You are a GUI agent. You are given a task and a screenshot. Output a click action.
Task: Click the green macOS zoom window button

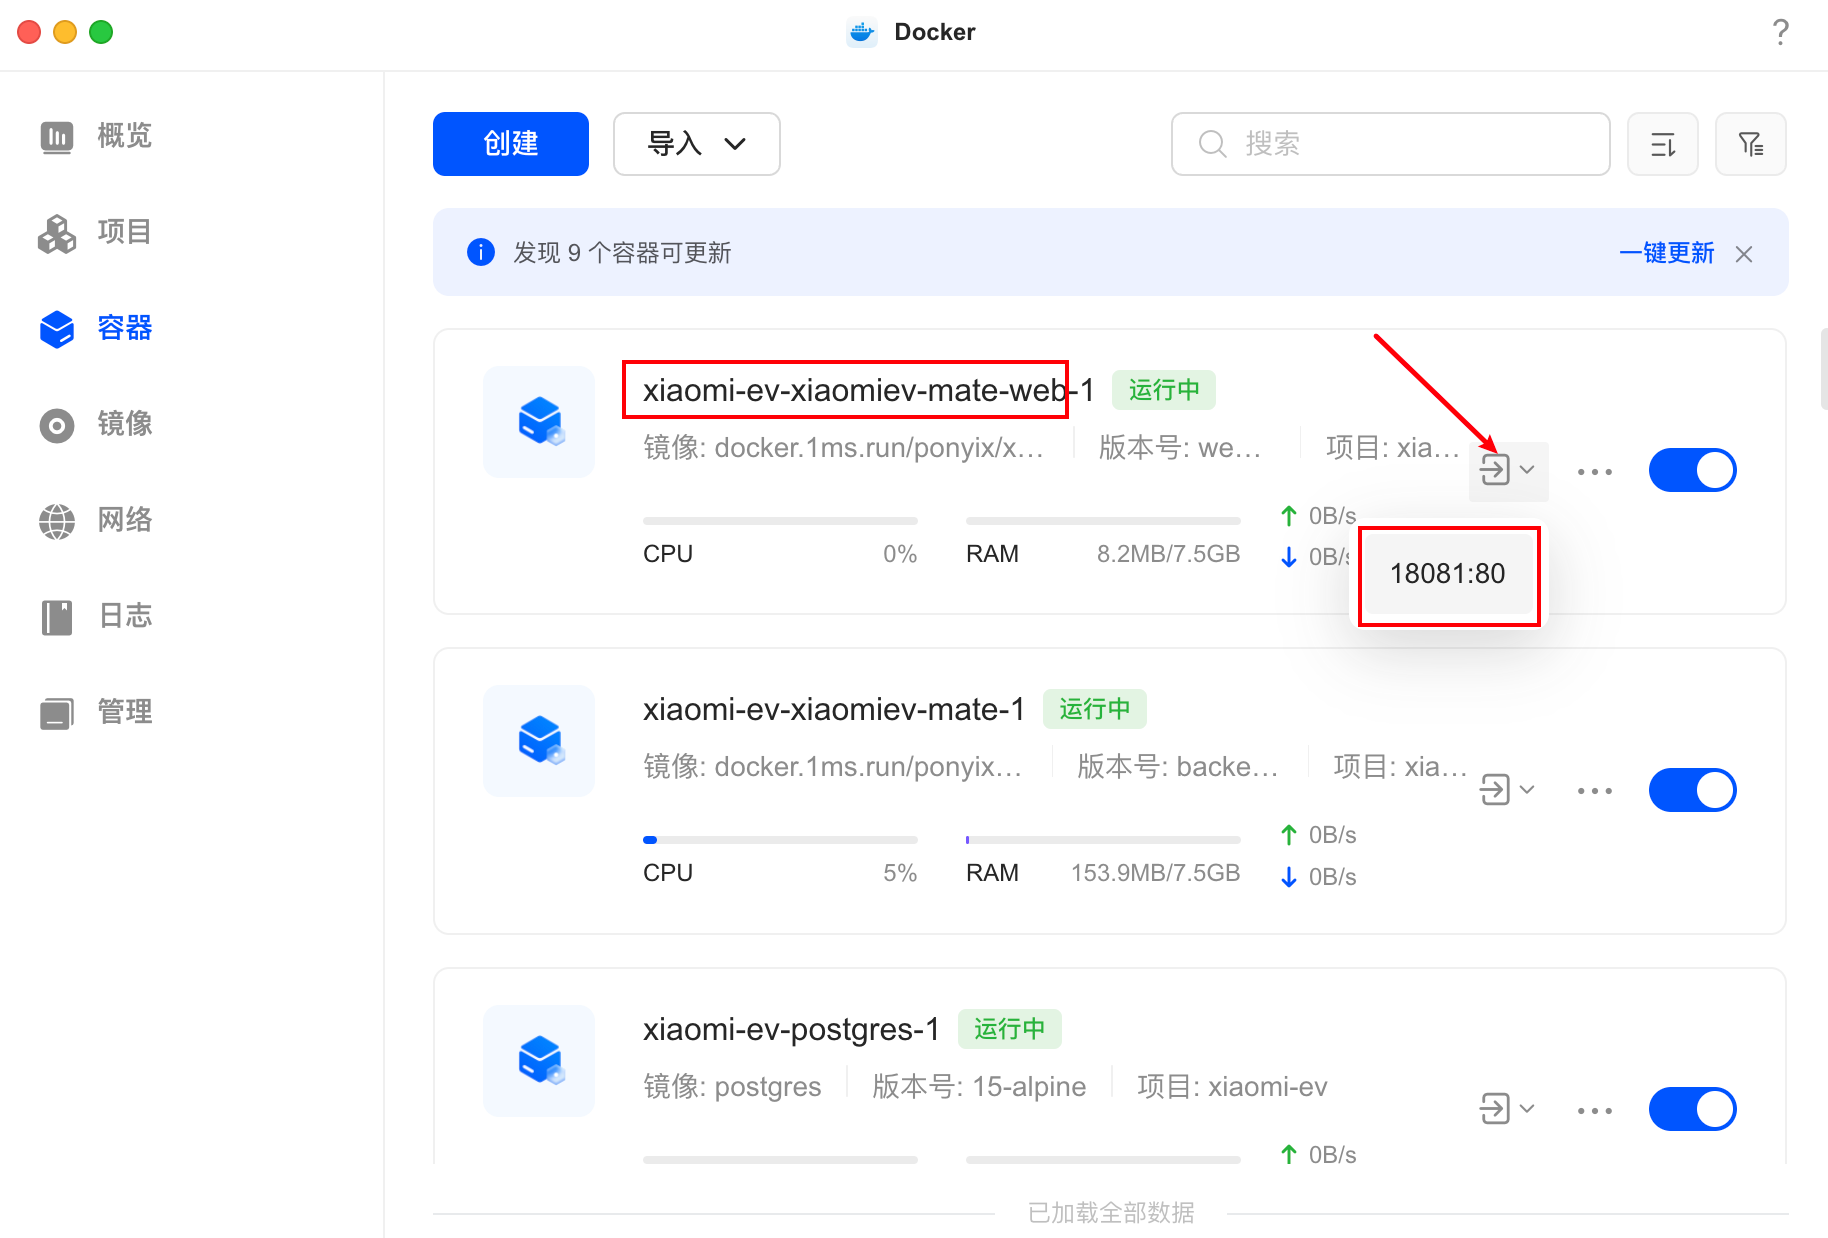coord(101,32)
